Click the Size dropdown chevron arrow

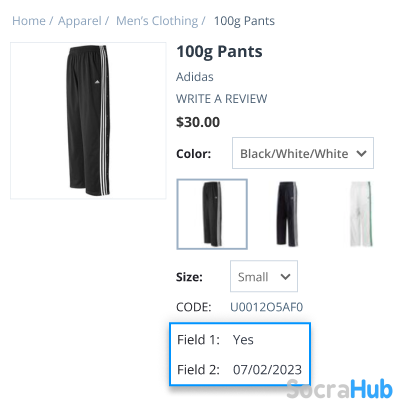(x=285, y=277)
